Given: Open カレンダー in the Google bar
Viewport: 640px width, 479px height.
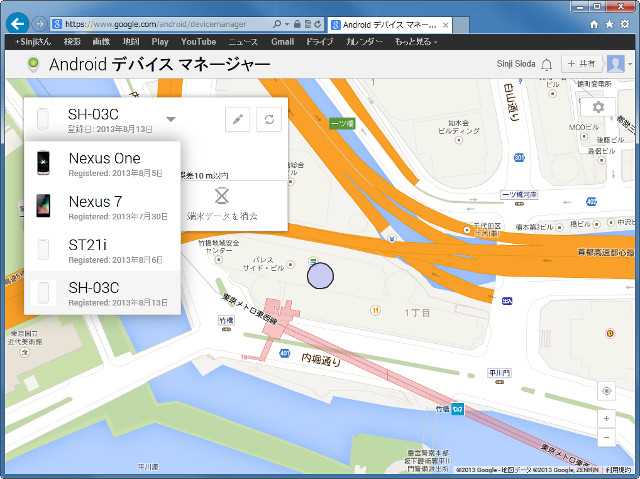Looking at the screenshot, I should [x=364, y=42].
